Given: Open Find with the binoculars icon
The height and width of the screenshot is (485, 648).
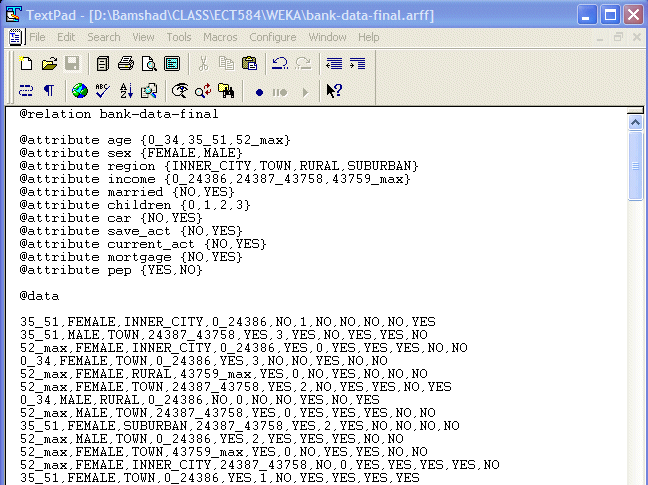Looking at the screenshot, I should click(226, 91).
